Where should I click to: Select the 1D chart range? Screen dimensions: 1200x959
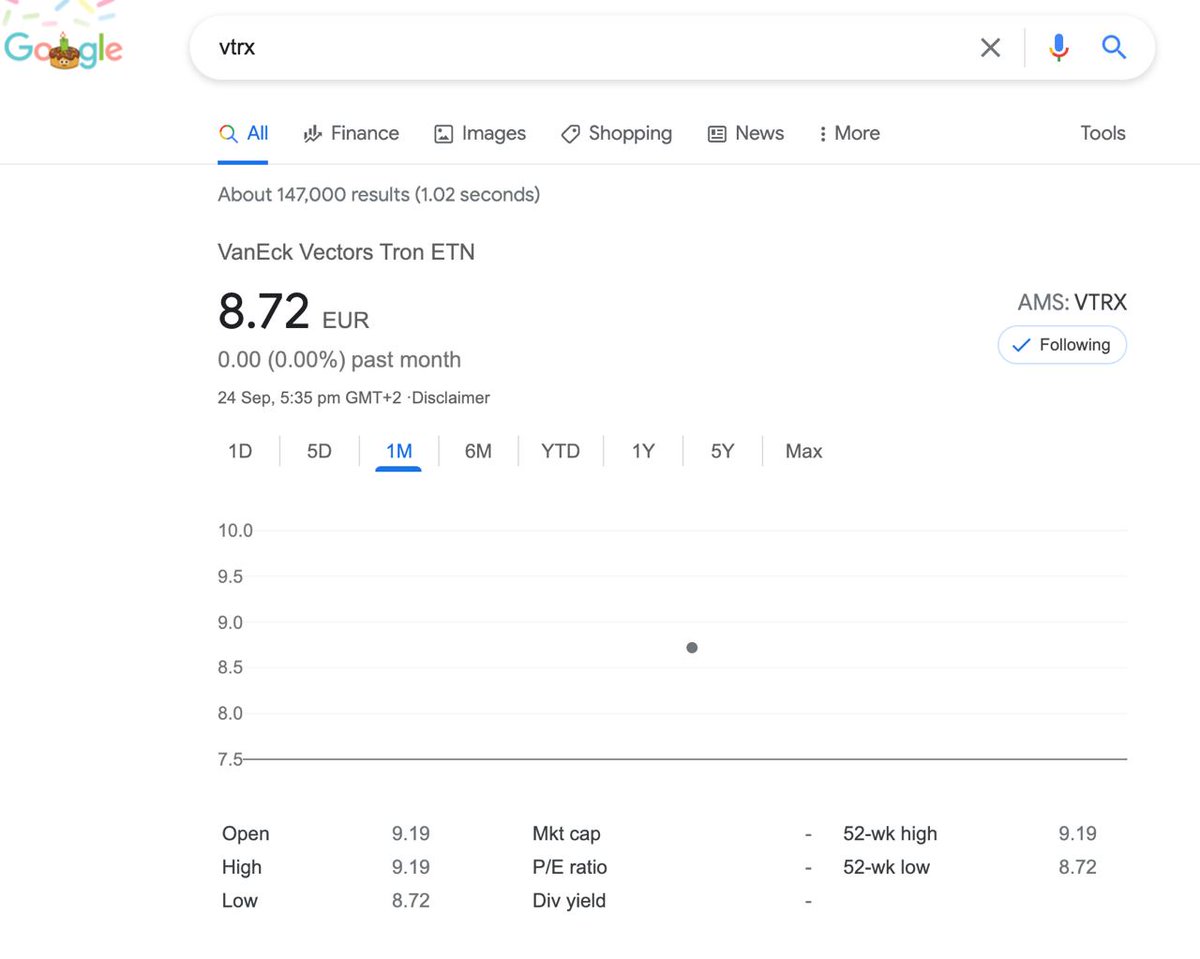coord(240,451)
